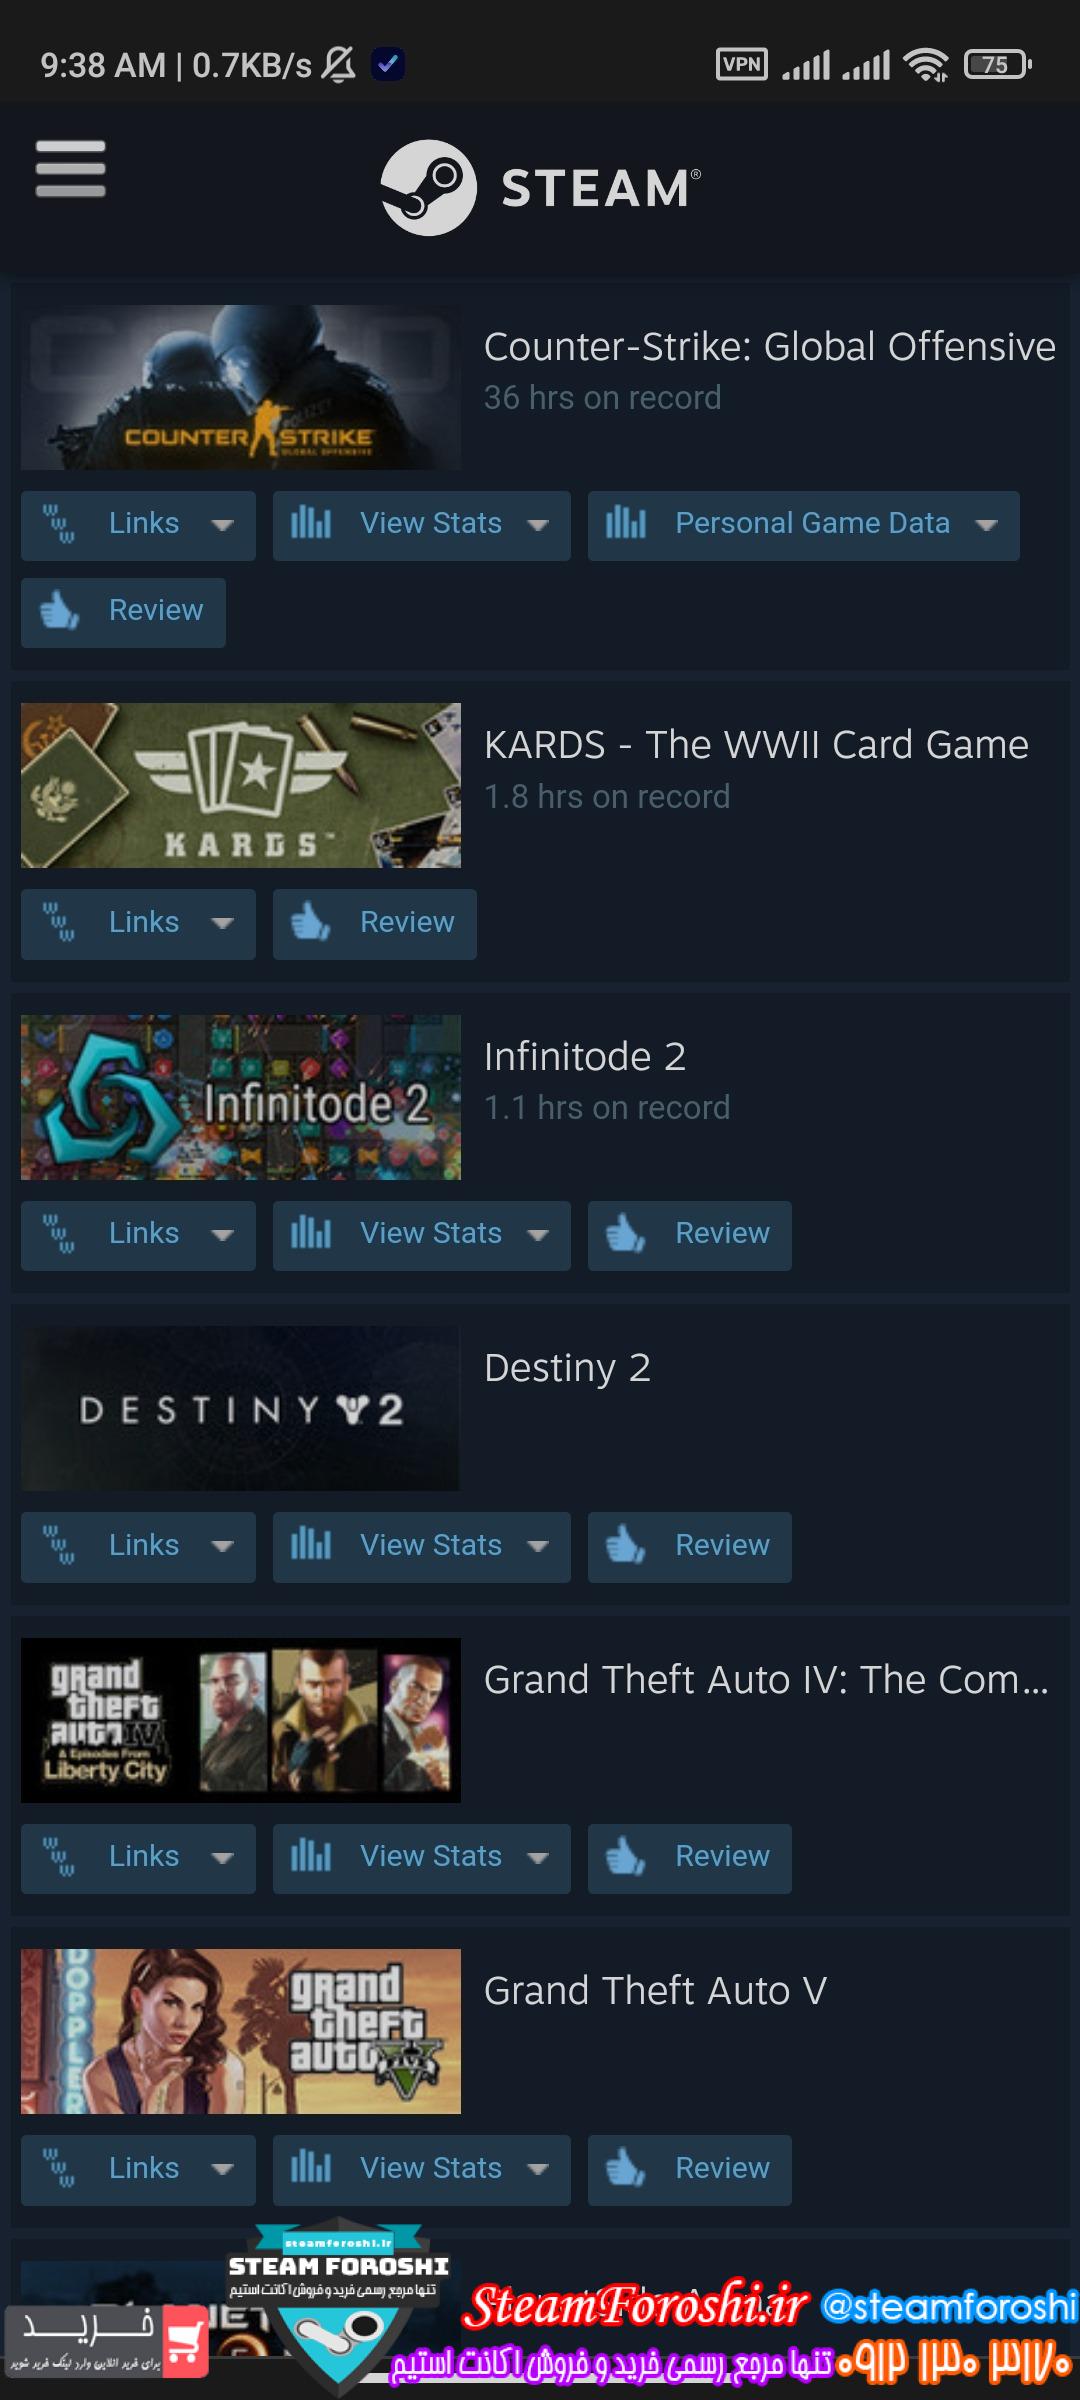Open Counter-Strike: Global Offensive title link

coord(770,347)
